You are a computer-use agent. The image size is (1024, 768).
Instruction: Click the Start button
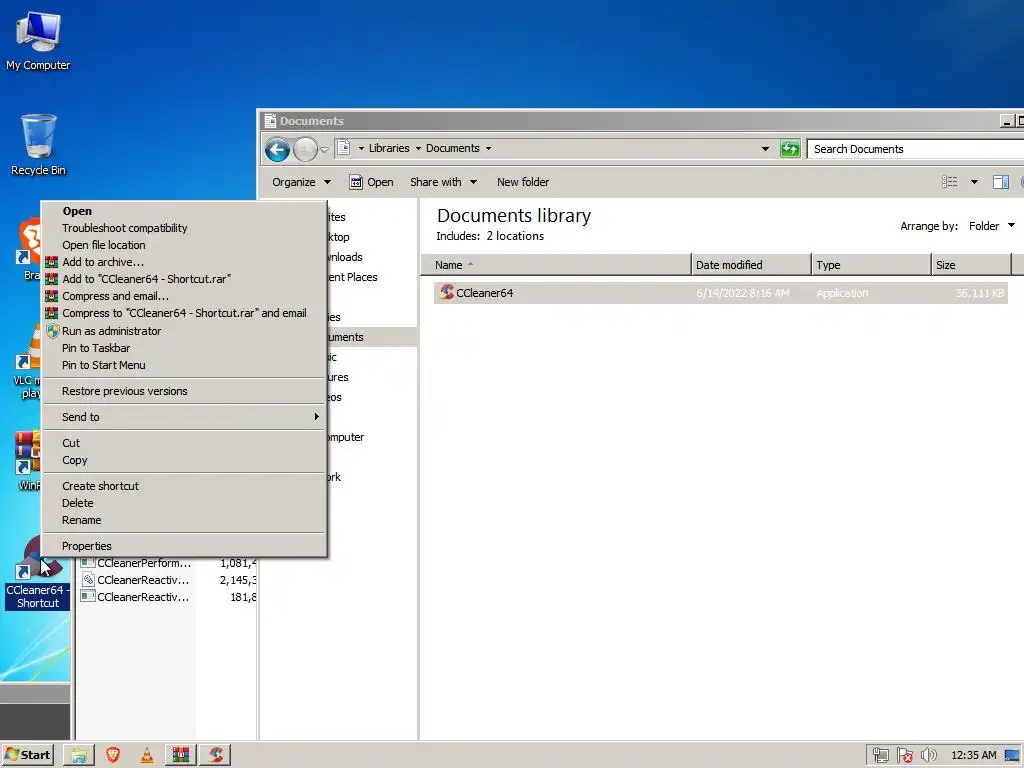click(x=27, y=756)
